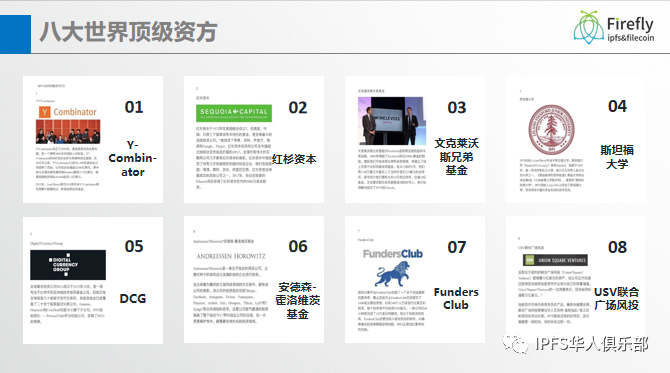Screen dimensions: 670x373
Task: Click the Funders Club label text
Action: [x=456, y=298]
